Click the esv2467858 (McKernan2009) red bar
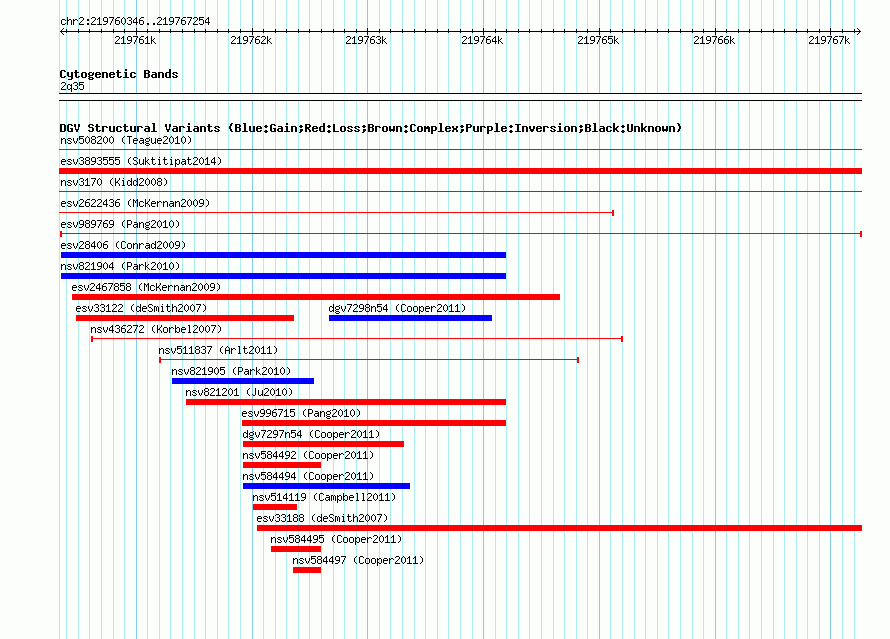The height and width of the screenshot is (639, 890). click(x=316, y=297)
